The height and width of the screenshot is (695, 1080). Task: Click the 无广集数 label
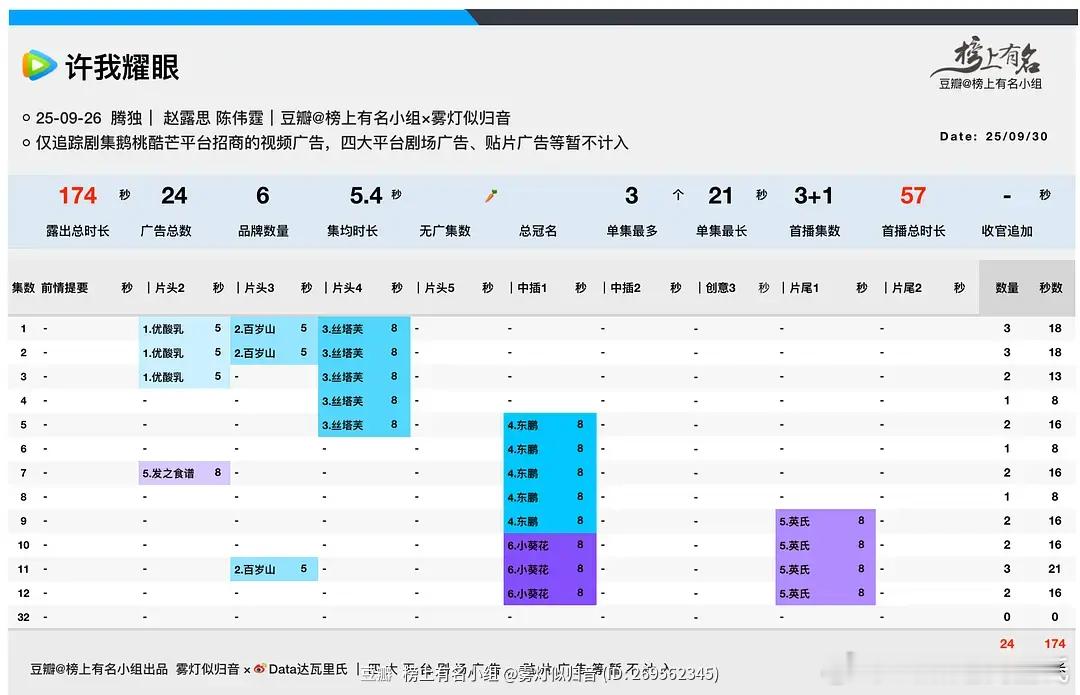click(x=445, y=231)
